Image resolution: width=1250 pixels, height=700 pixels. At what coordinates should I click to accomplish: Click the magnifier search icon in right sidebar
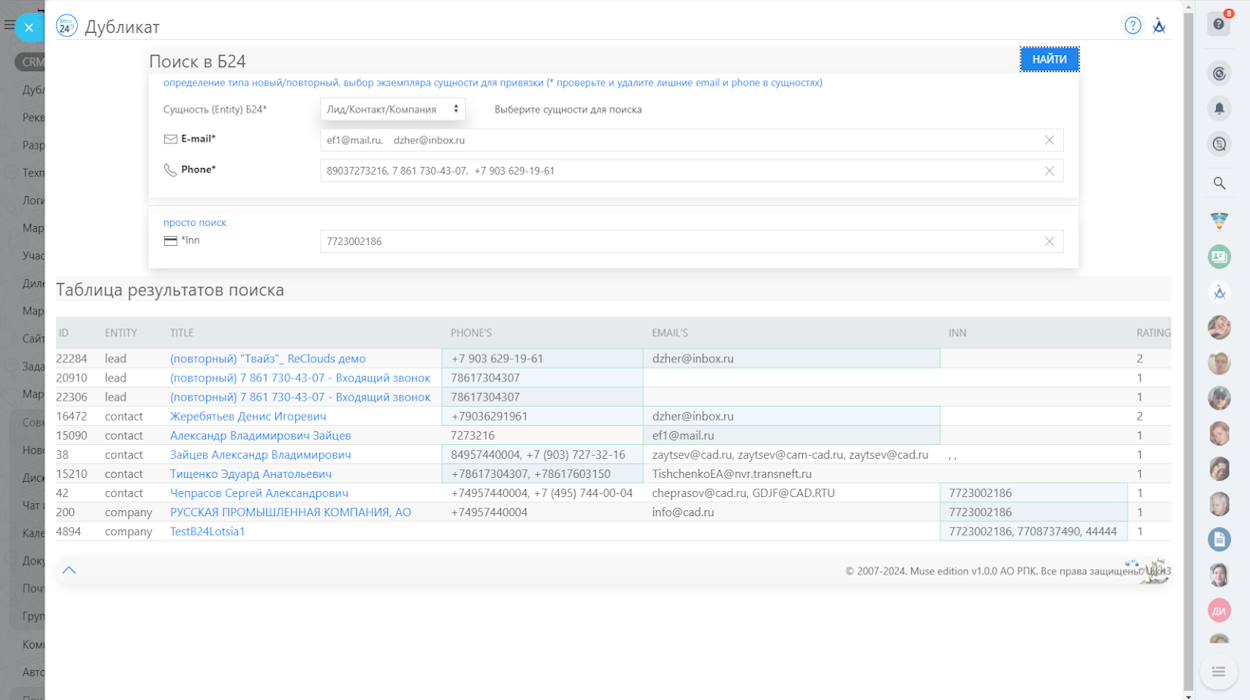[x=1219, y=183]
